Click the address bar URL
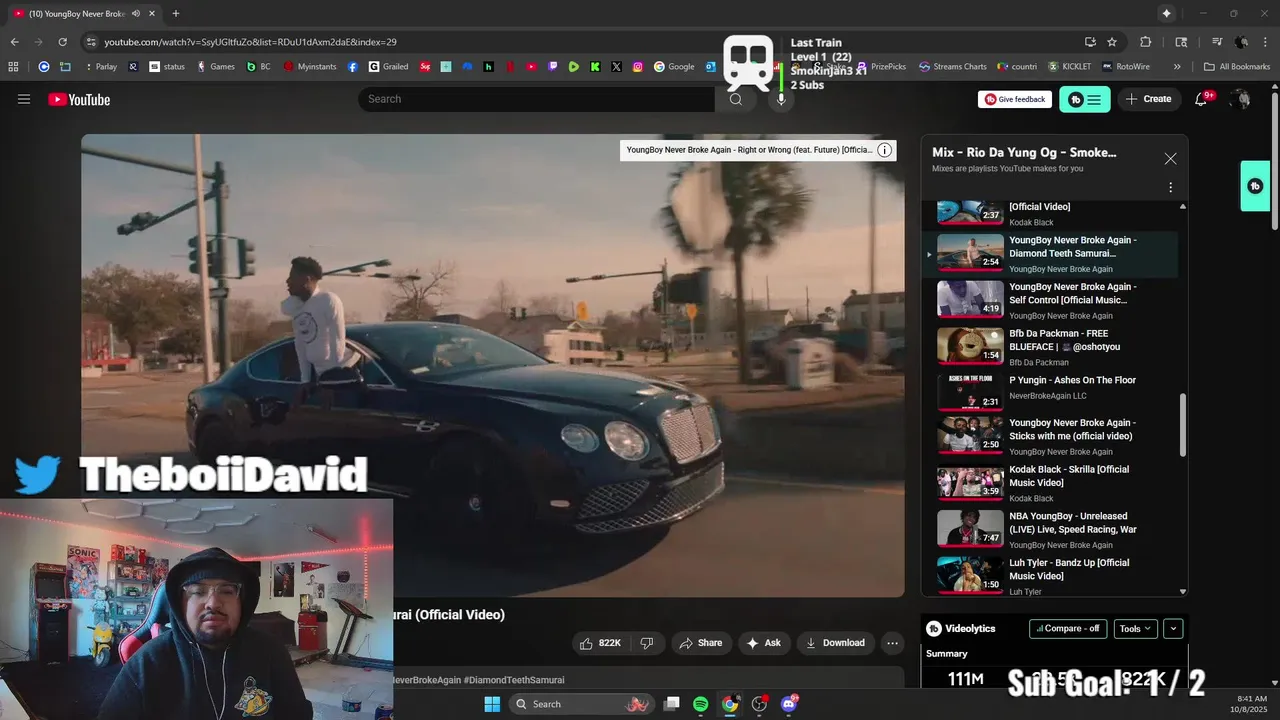 tap(250, 42)
